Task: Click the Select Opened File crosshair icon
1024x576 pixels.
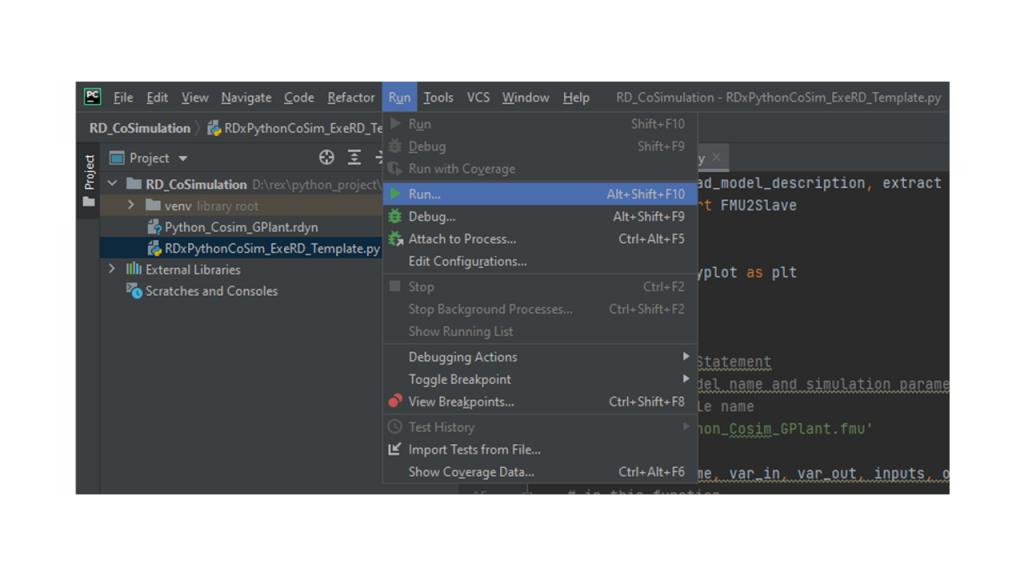Action: [327, 157]
